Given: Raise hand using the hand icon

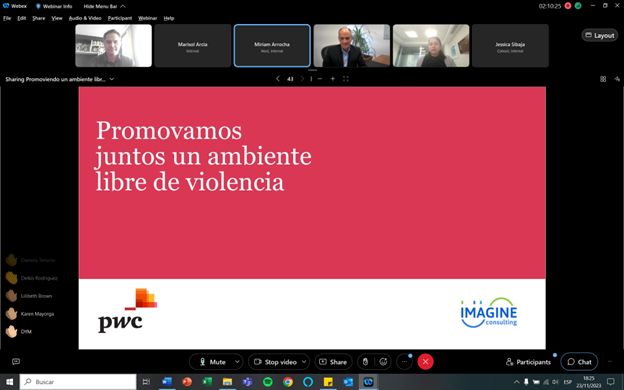Looking at the screenshot, I should 365,362.
